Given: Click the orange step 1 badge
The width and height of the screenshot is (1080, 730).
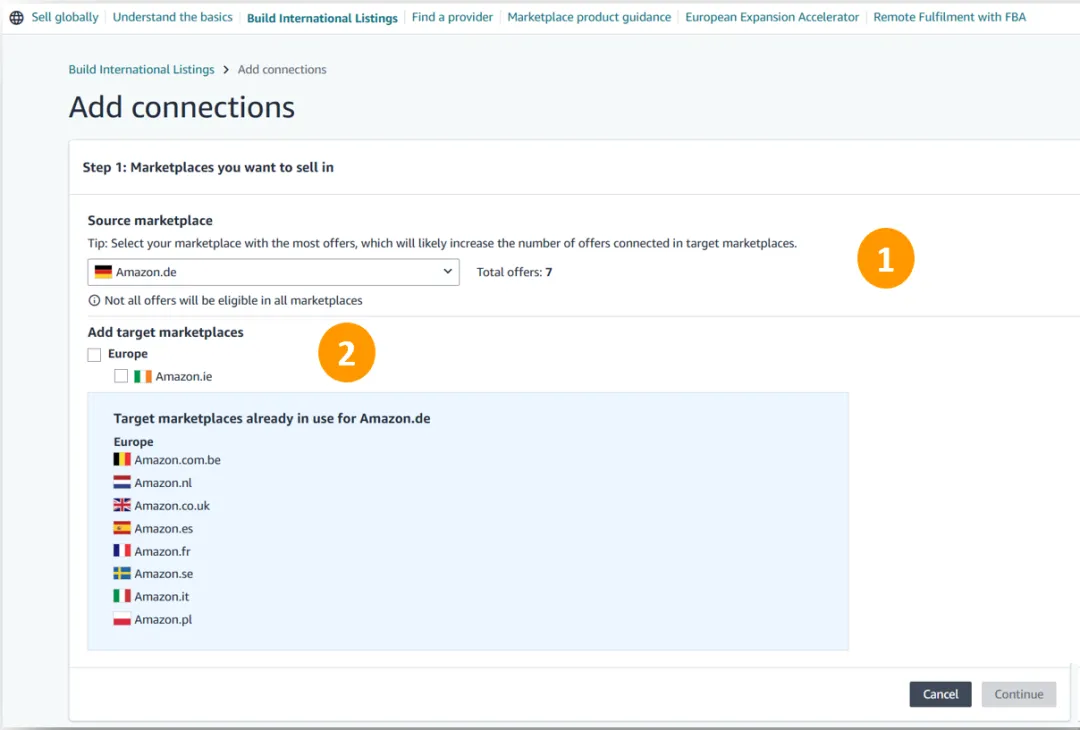Looking at the screenshot, I should click(885, 259).
